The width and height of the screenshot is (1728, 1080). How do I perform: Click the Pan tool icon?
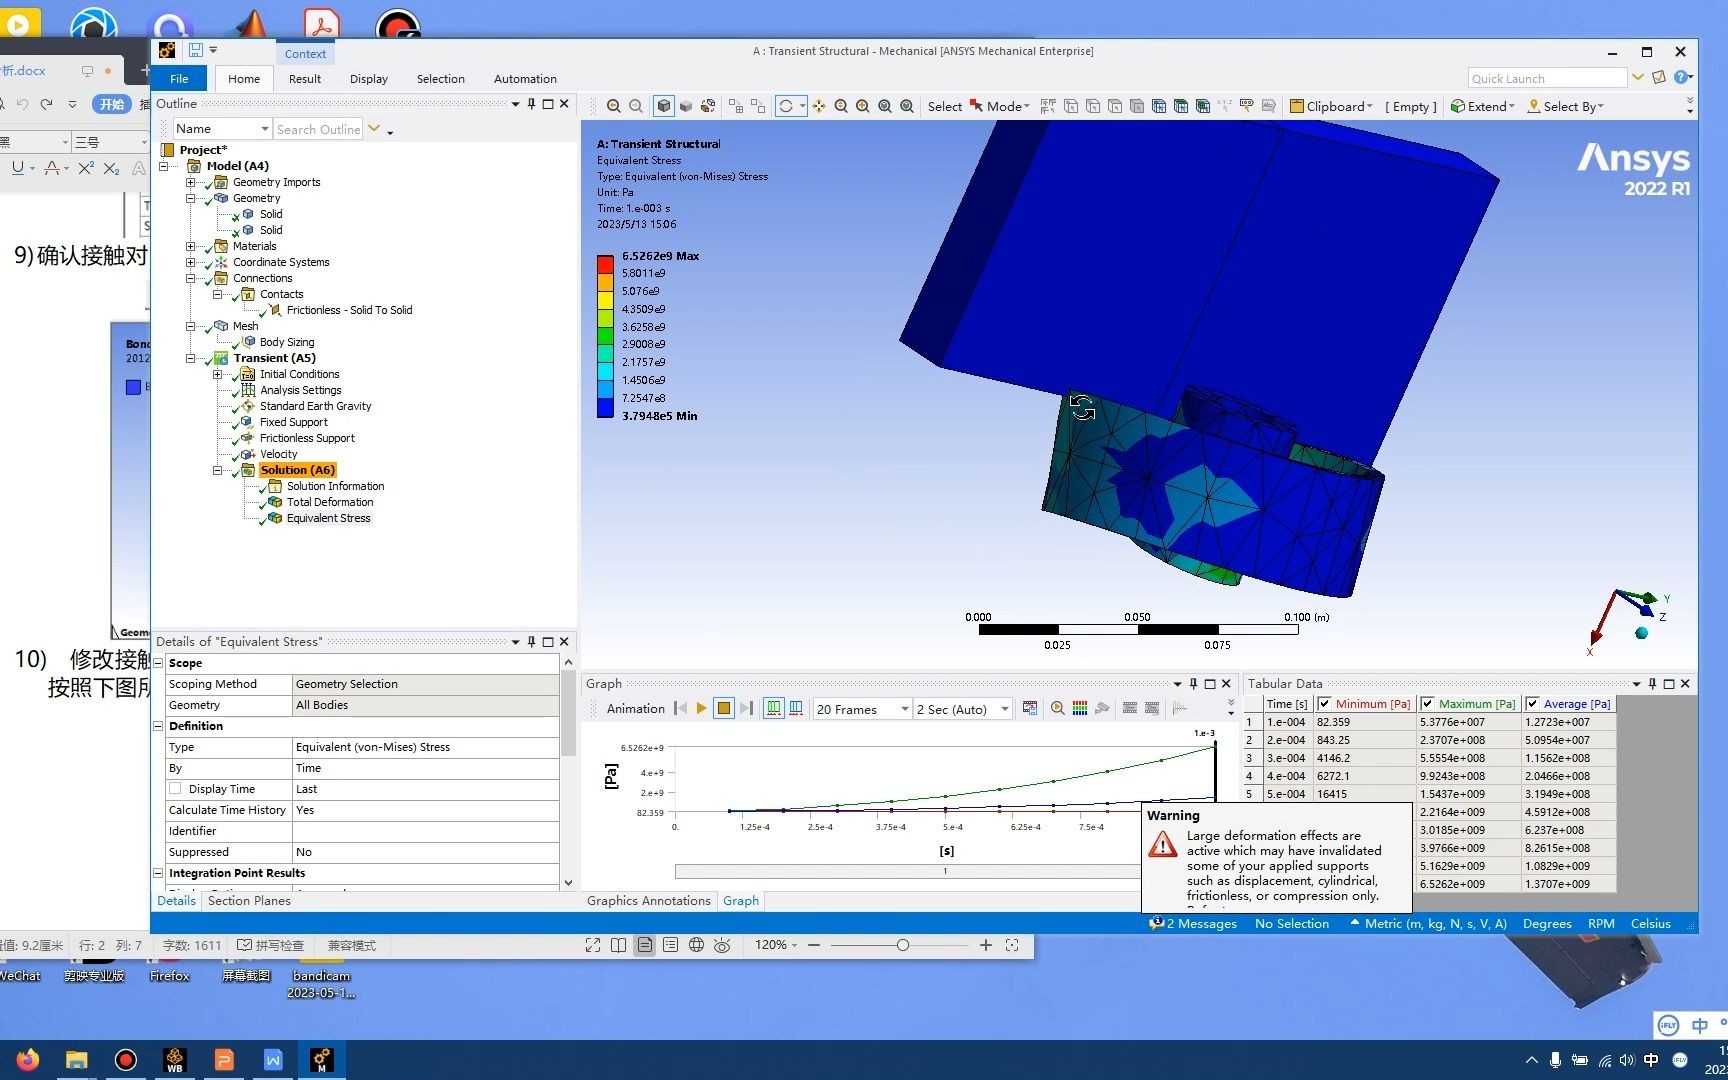coord(818,106)
